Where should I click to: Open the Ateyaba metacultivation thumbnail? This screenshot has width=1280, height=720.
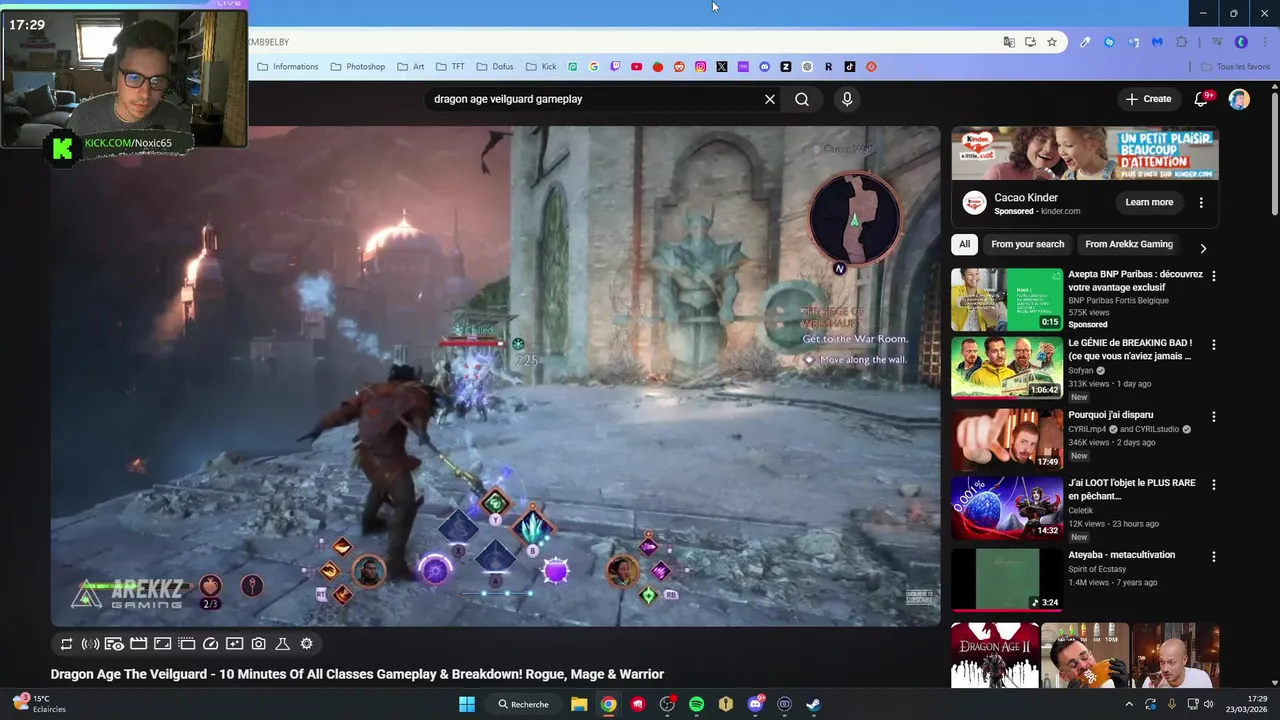point(1007,579)
